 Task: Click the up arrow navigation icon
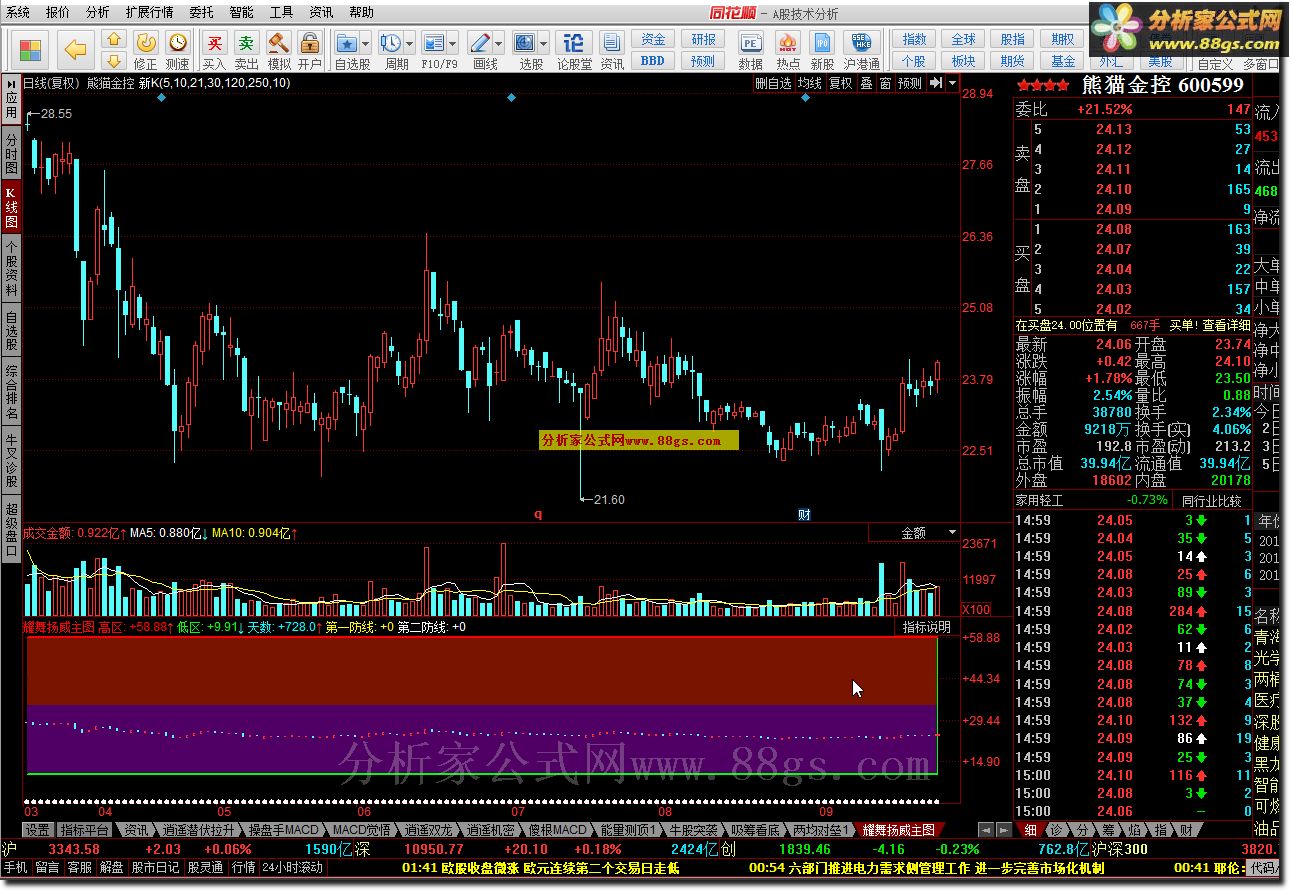(114, 40)
